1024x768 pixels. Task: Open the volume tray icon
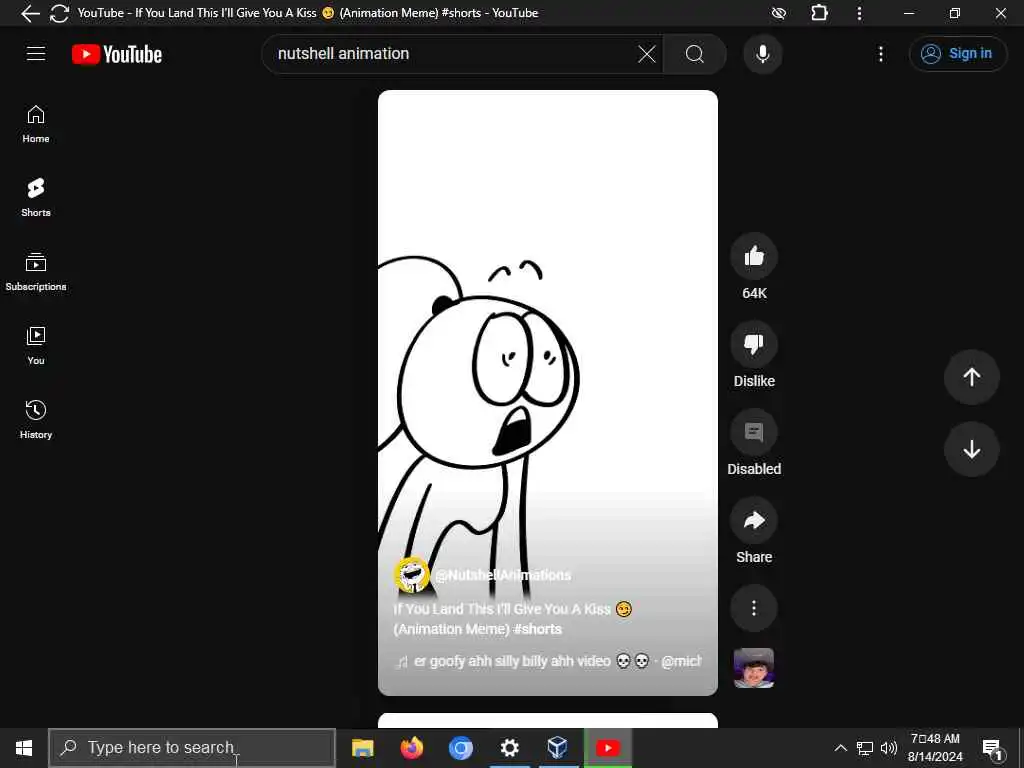(889, 748)
